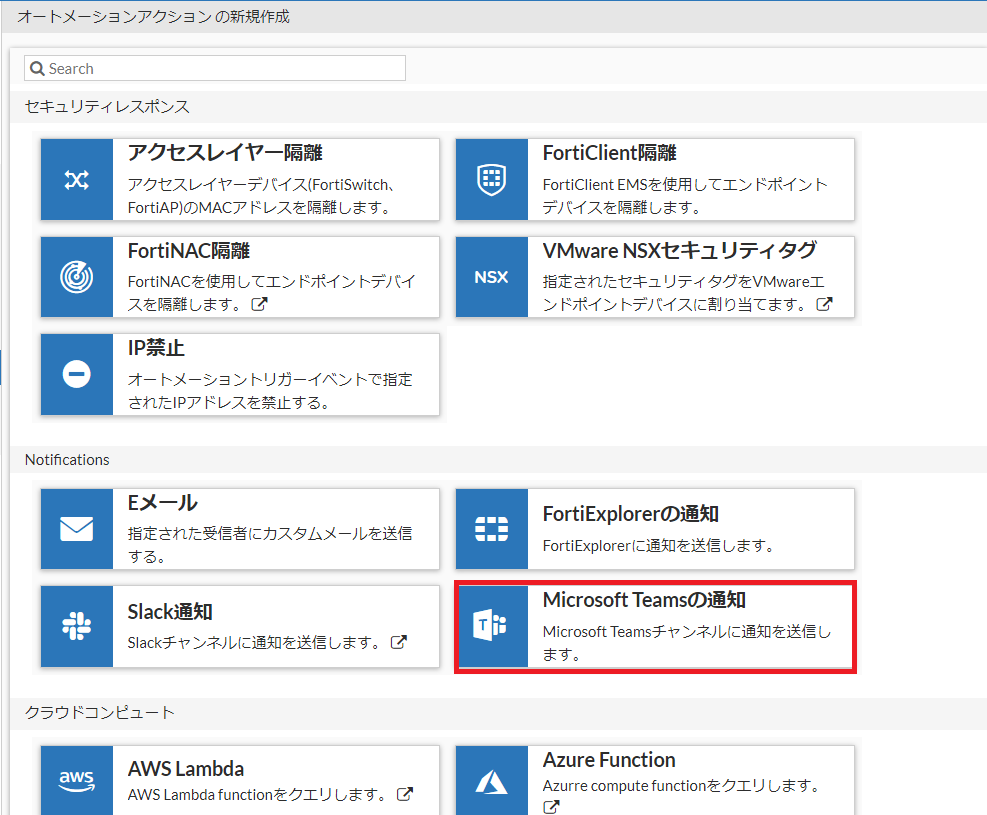This screenshot has height=815, width=987.
Task: Click the クラウドコンピュート section header
Action: [99, 712]
